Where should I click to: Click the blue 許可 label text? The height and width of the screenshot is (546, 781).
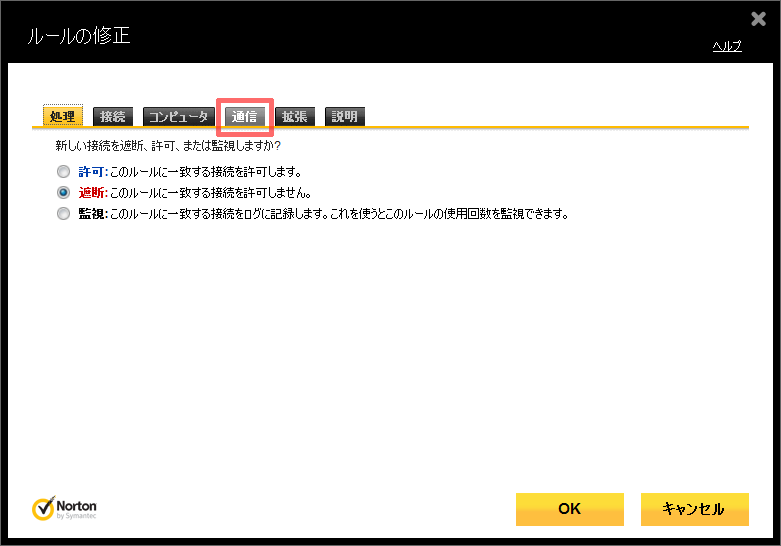pyautogui.click(x=91, y=171)
